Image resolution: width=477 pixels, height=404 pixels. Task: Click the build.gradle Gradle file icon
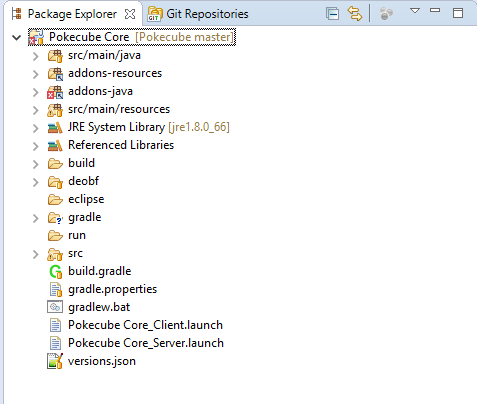[55, 272]
